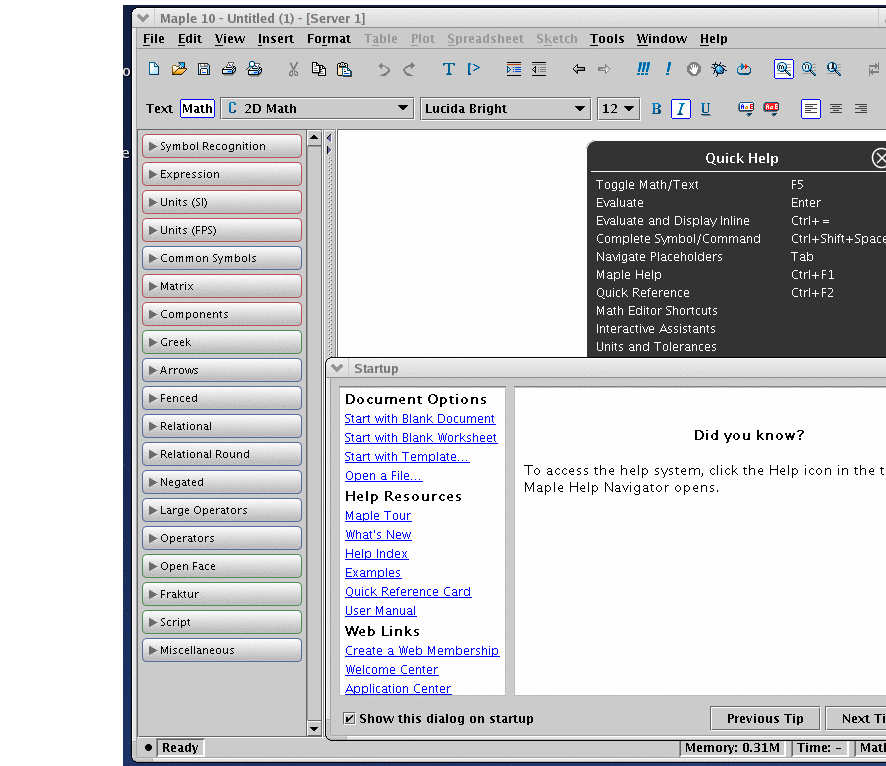886x766 pixels.
Task: Expand the Matrix palette
Action: [222, 286]
